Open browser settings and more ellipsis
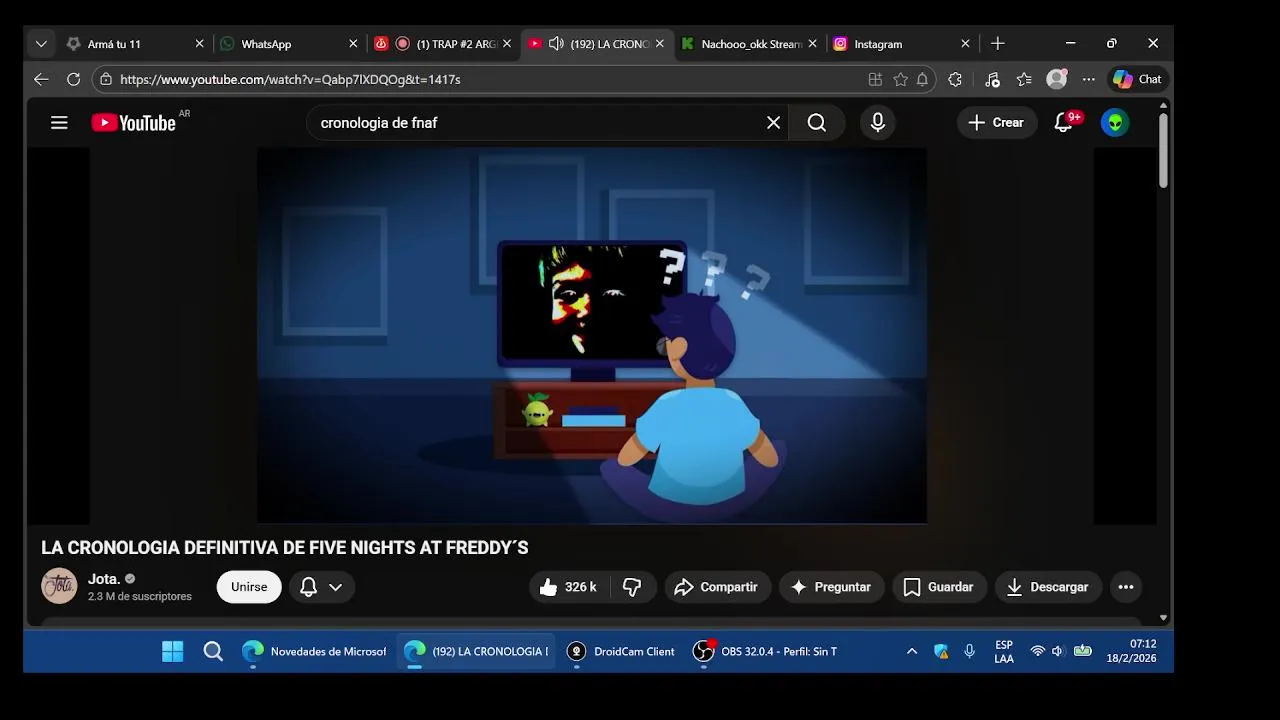The height and width of the screenshot is (720, 1280). tap(1089, 79)
